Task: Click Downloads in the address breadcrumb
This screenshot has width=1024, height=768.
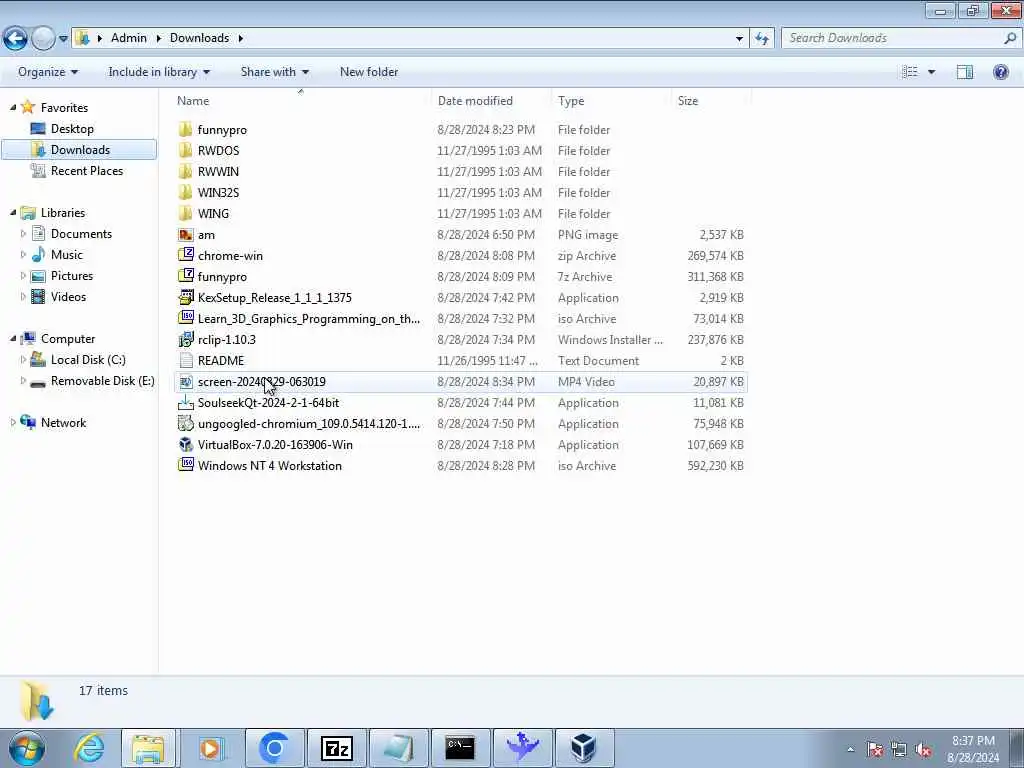Action: point(199,38)
